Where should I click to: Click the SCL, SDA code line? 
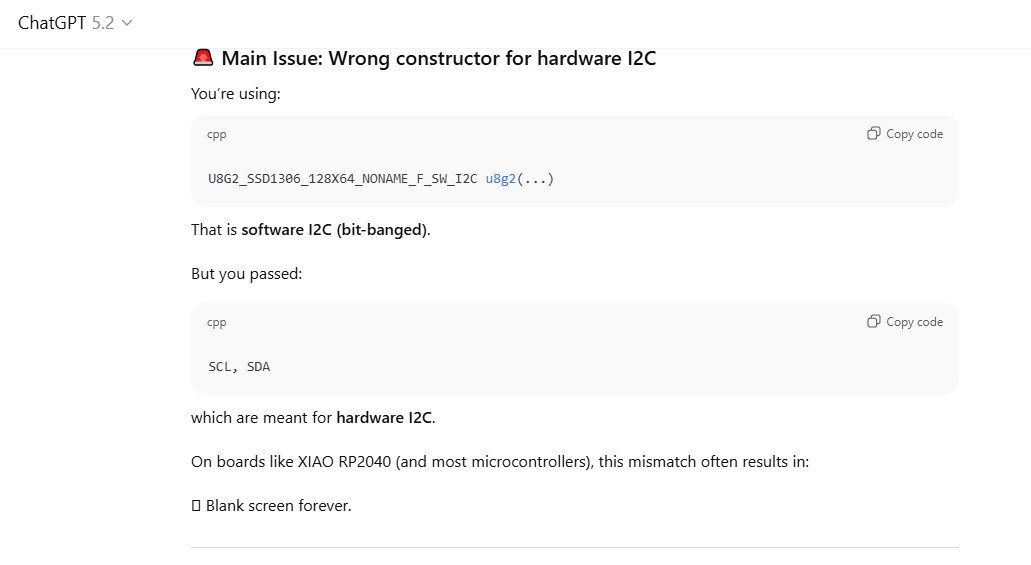tap(239, 367)
